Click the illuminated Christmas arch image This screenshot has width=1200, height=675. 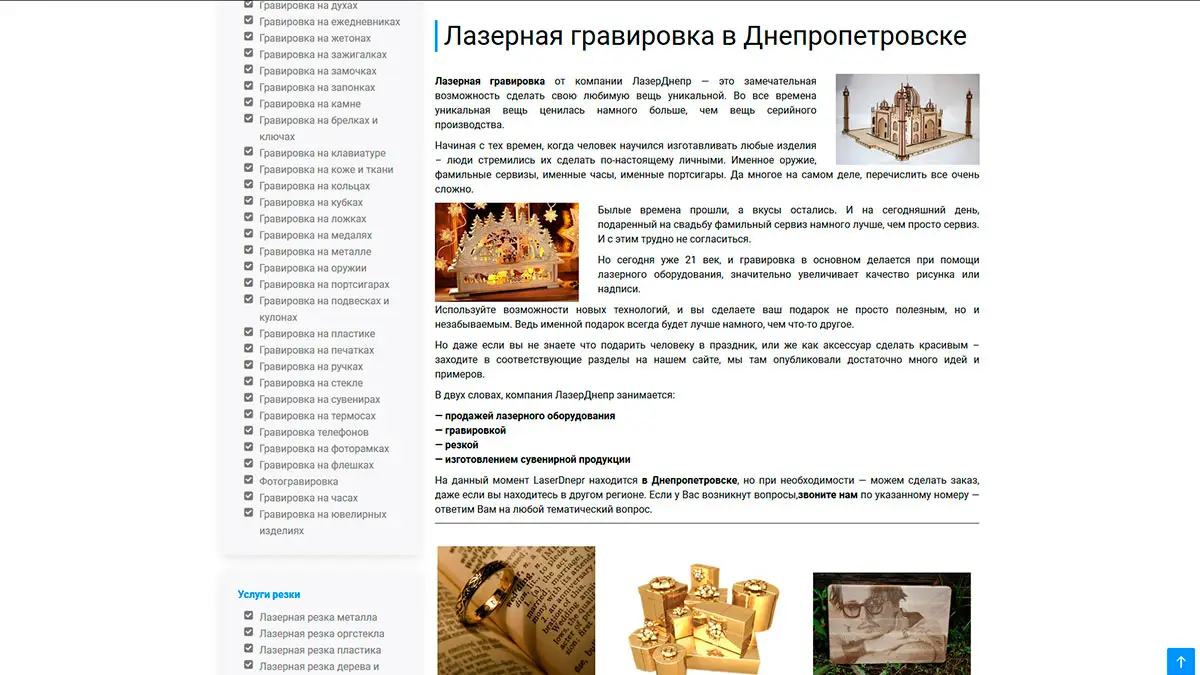506,252
